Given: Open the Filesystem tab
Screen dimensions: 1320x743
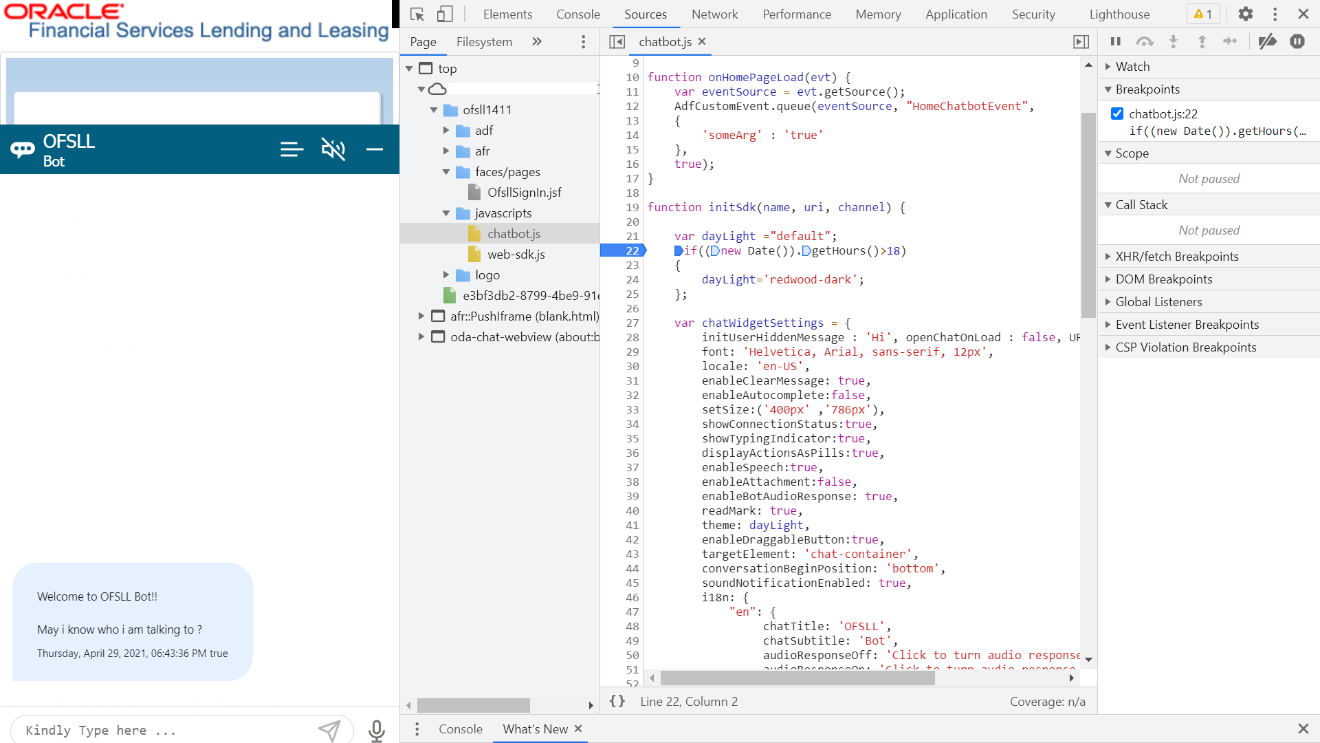Looking at the screenshot, I should (484, 42).
